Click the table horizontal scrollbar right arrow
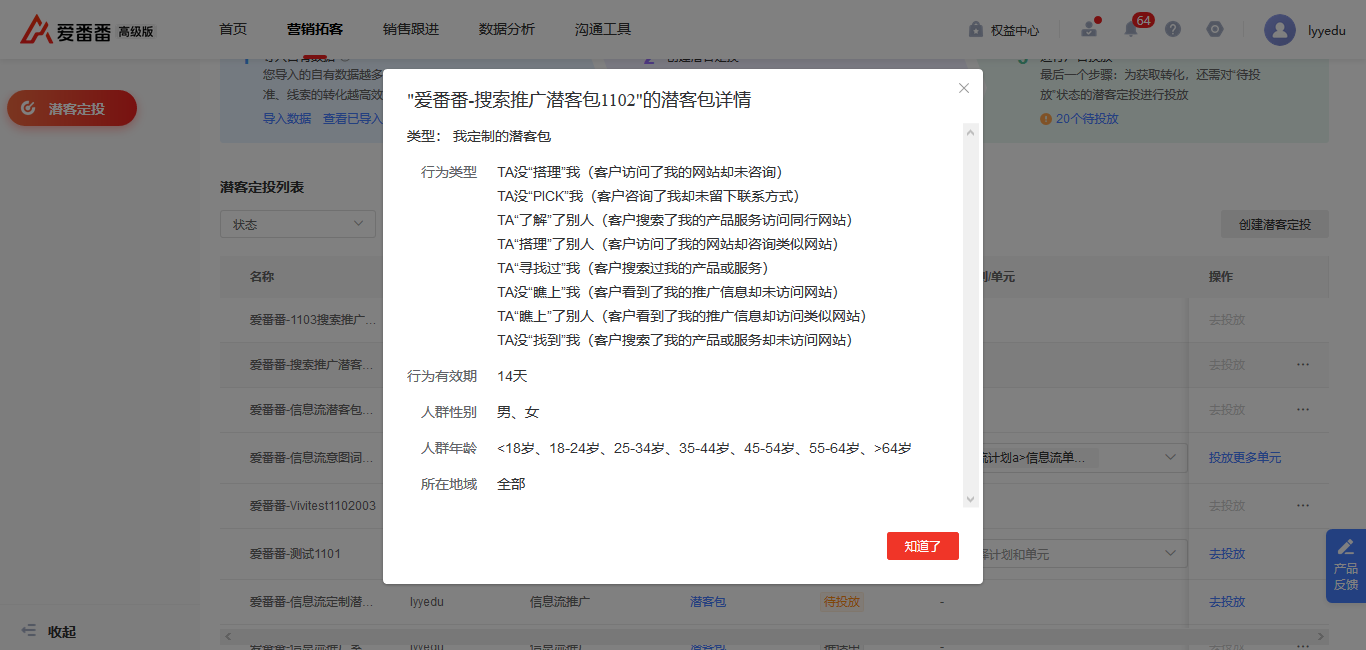Viewport: 1366px width, 650px height. click(x=1322, y=636)
